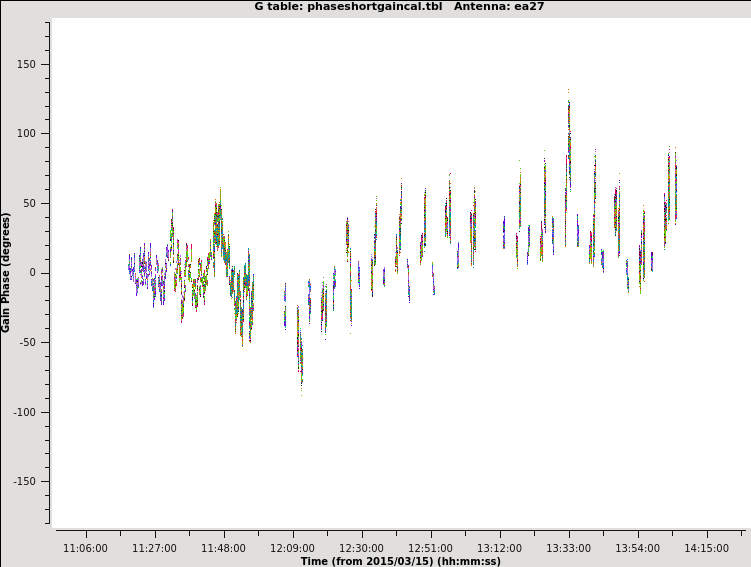Click the 14:15:00 time tick label
Screen dimensions: 751x567
(x=706, y=548)
